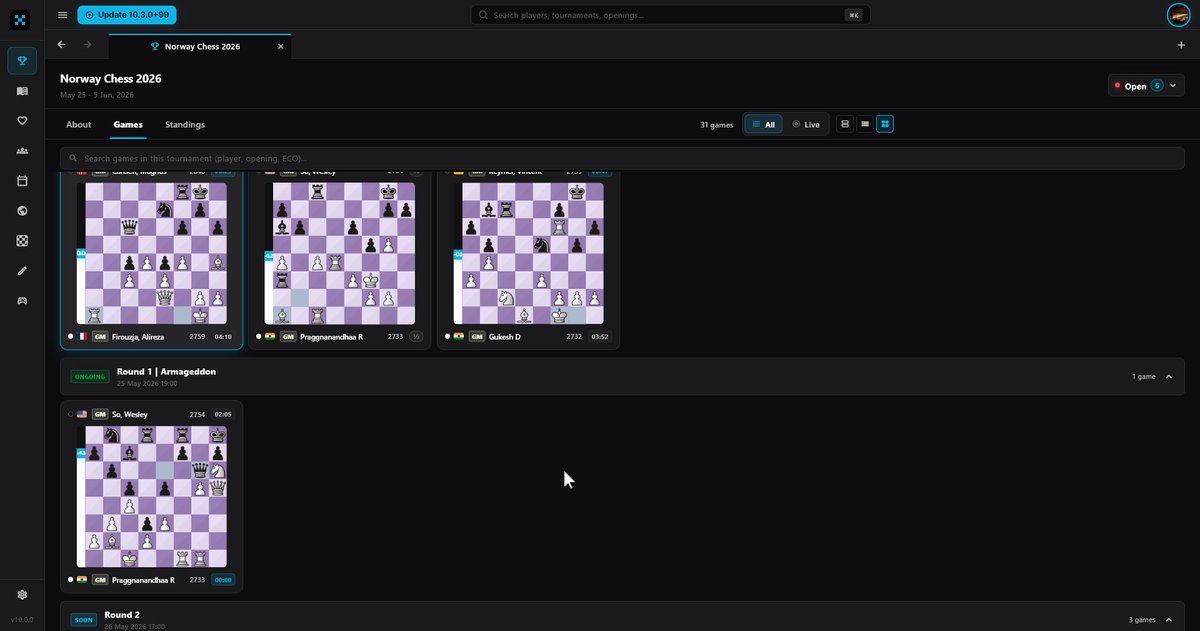The height and width of the screenshot is (631, 1200).
Task: Expand the Round 2 section
Action: (1169, 620)
